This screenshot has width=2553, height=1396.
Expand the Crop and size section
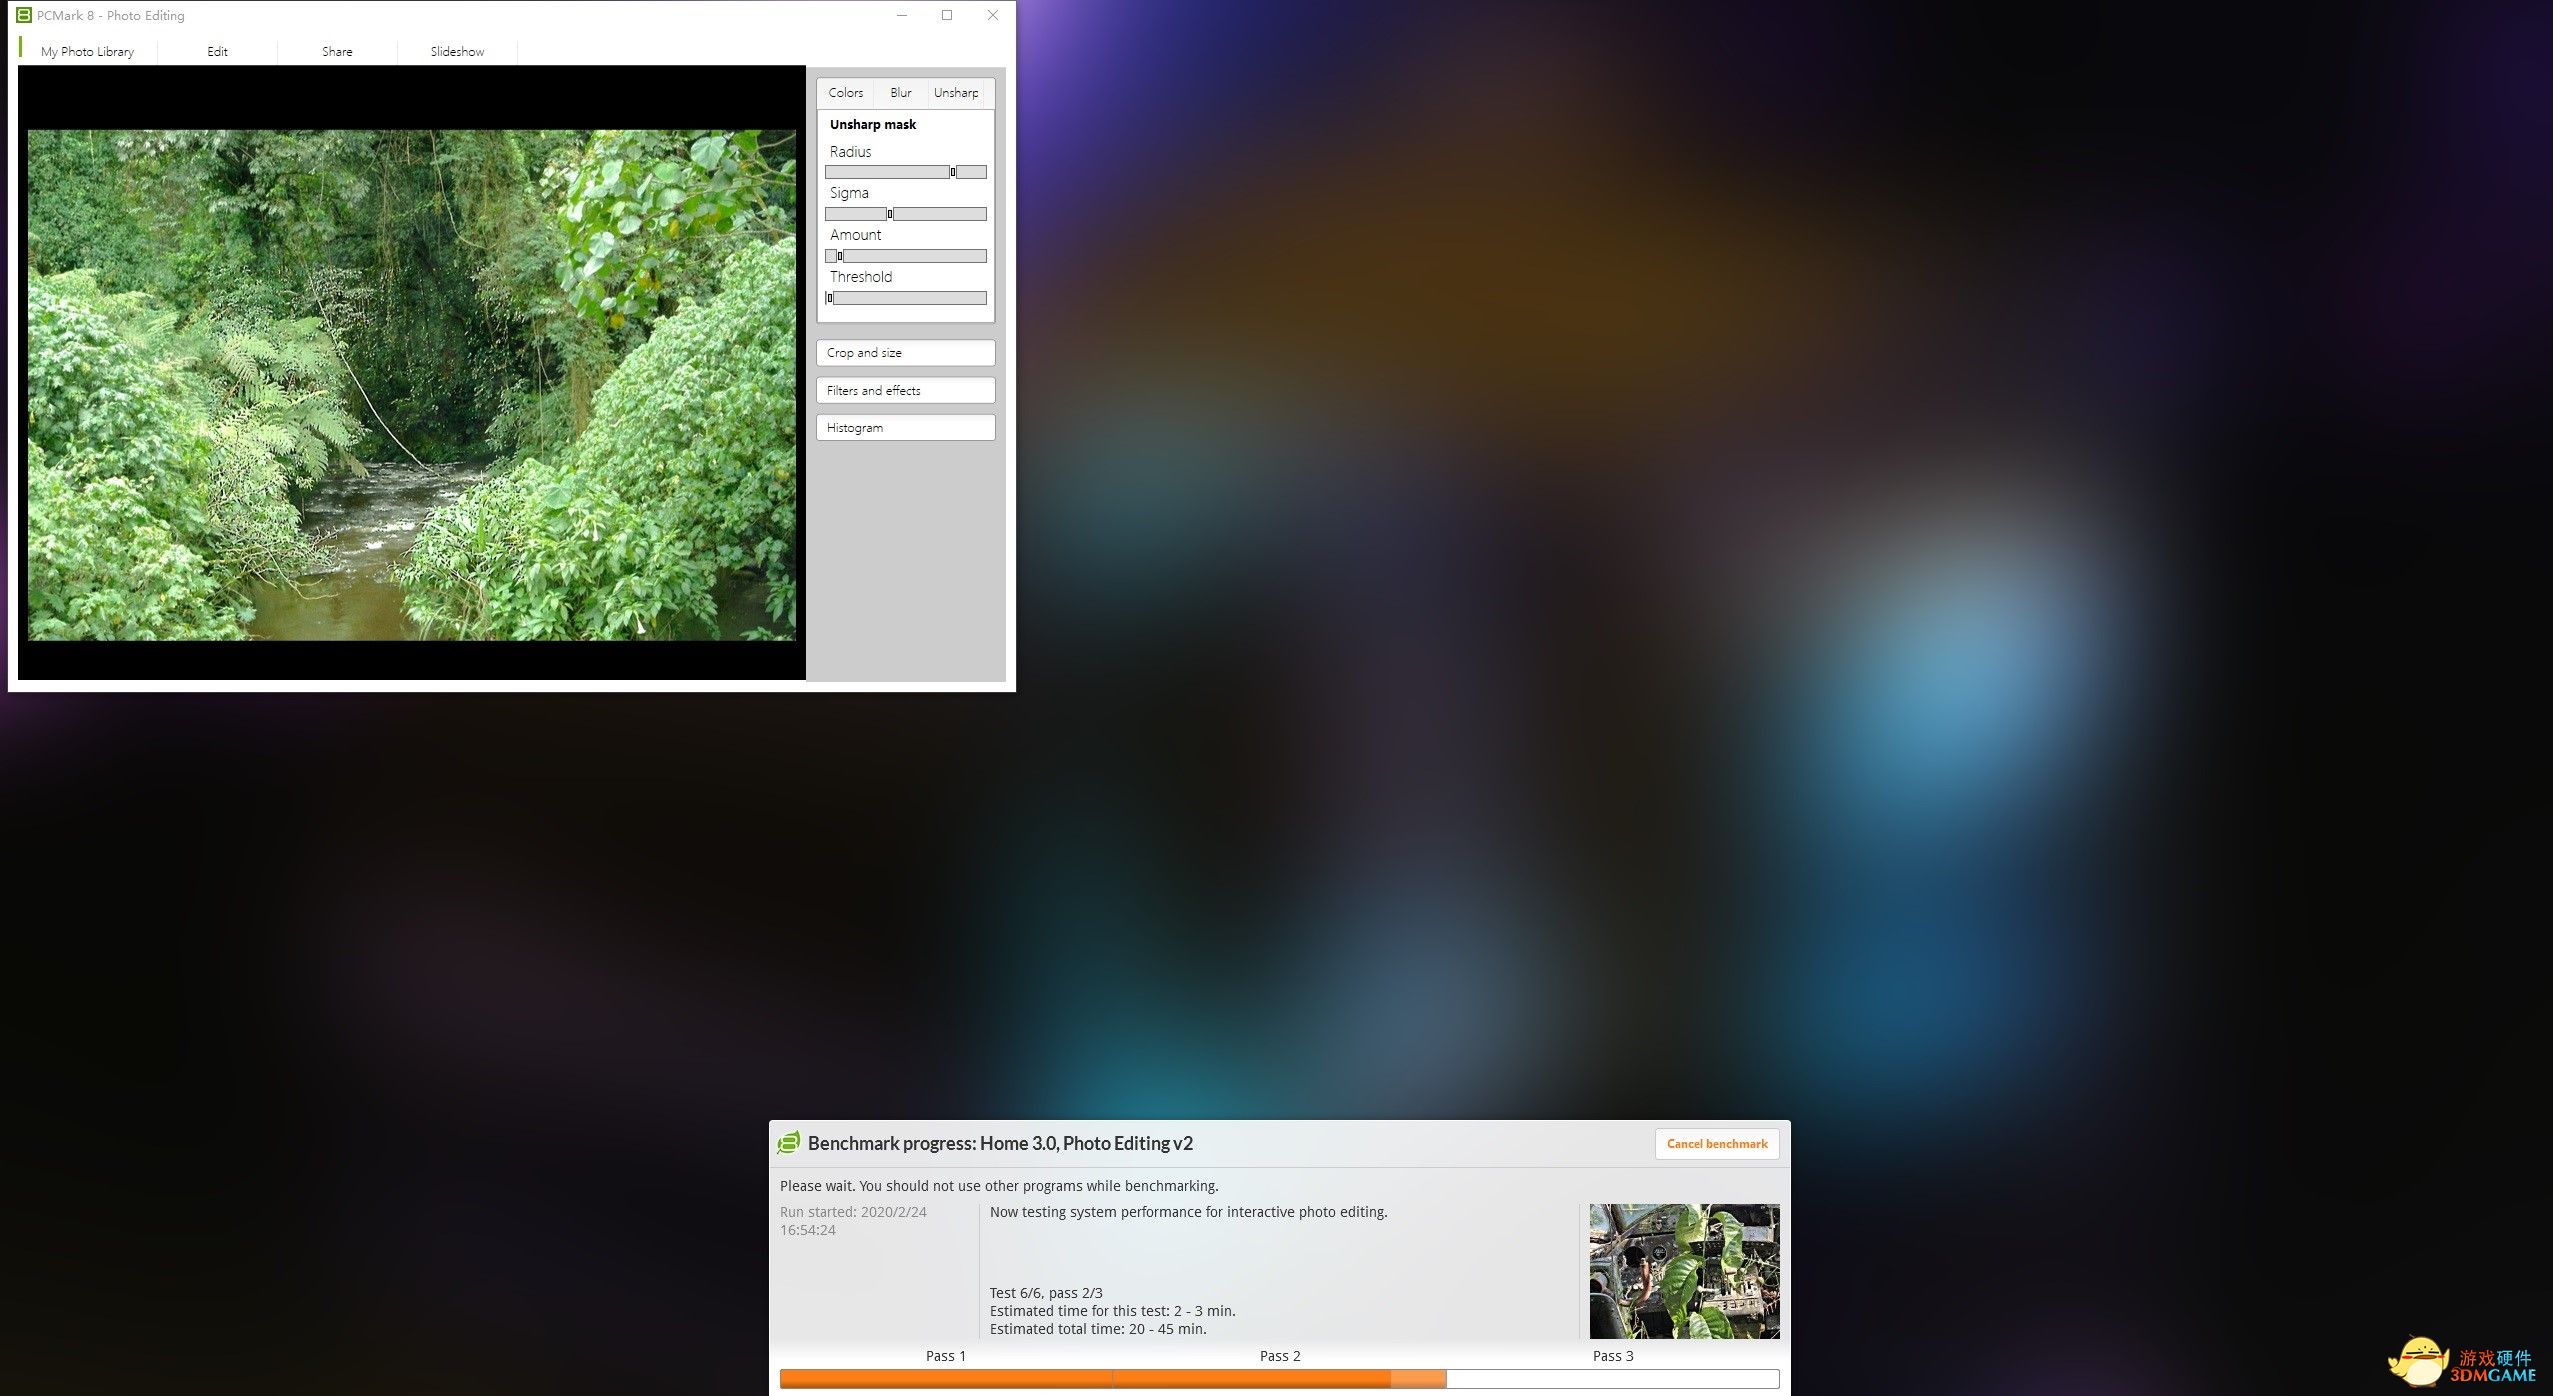pyautogui.click(x=906, y=353)
